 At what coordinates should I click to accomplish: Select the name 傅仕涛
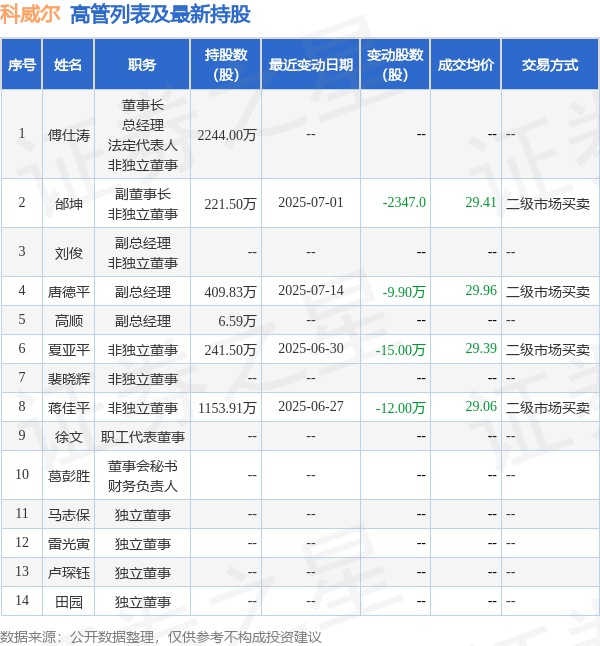(x=68, y=135)
